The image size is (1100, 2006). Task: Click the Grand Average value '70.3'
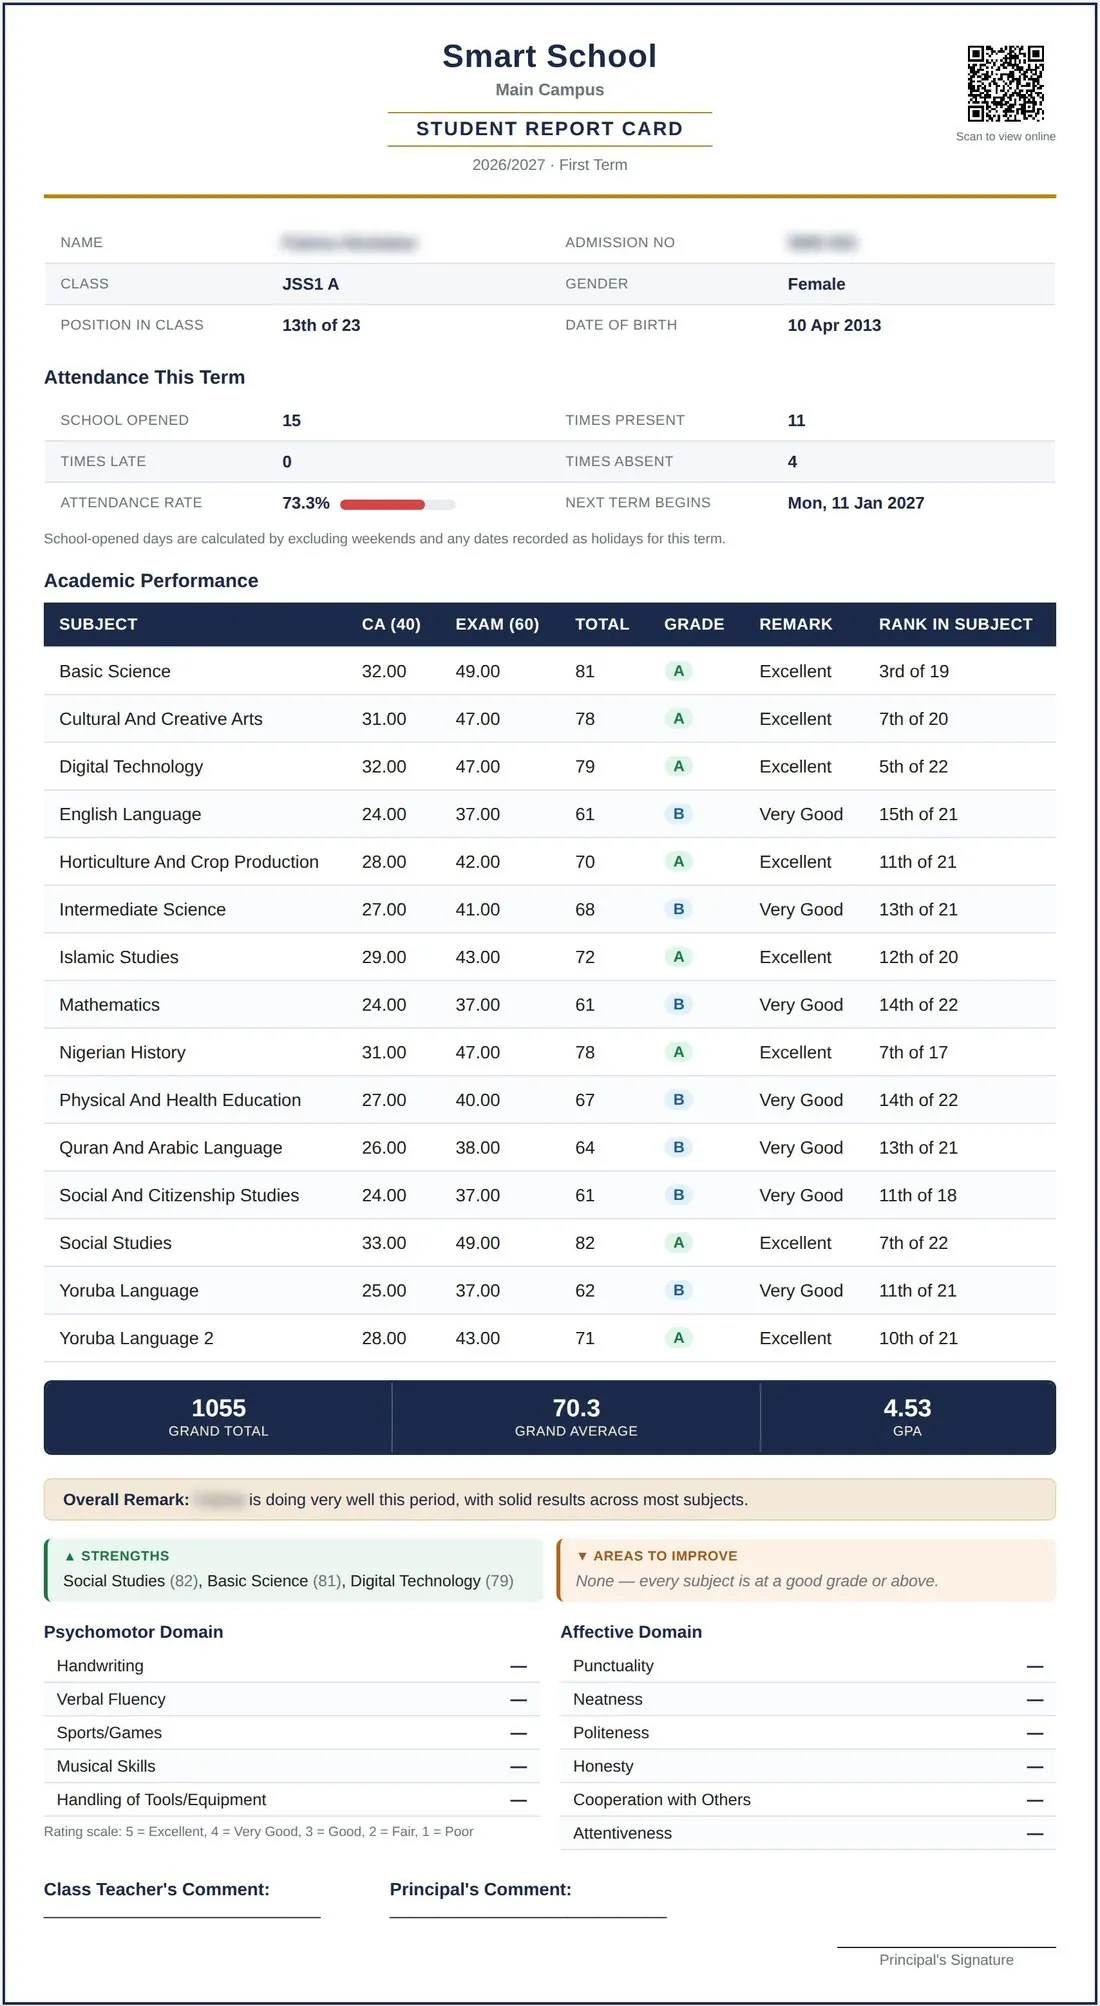pos(576,1408)
